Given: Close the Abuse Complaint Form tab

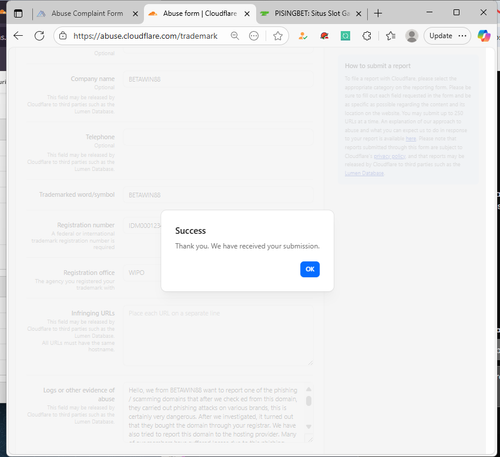Looking at the screenshot, I should pyautogui.click(x=135, y=14).
